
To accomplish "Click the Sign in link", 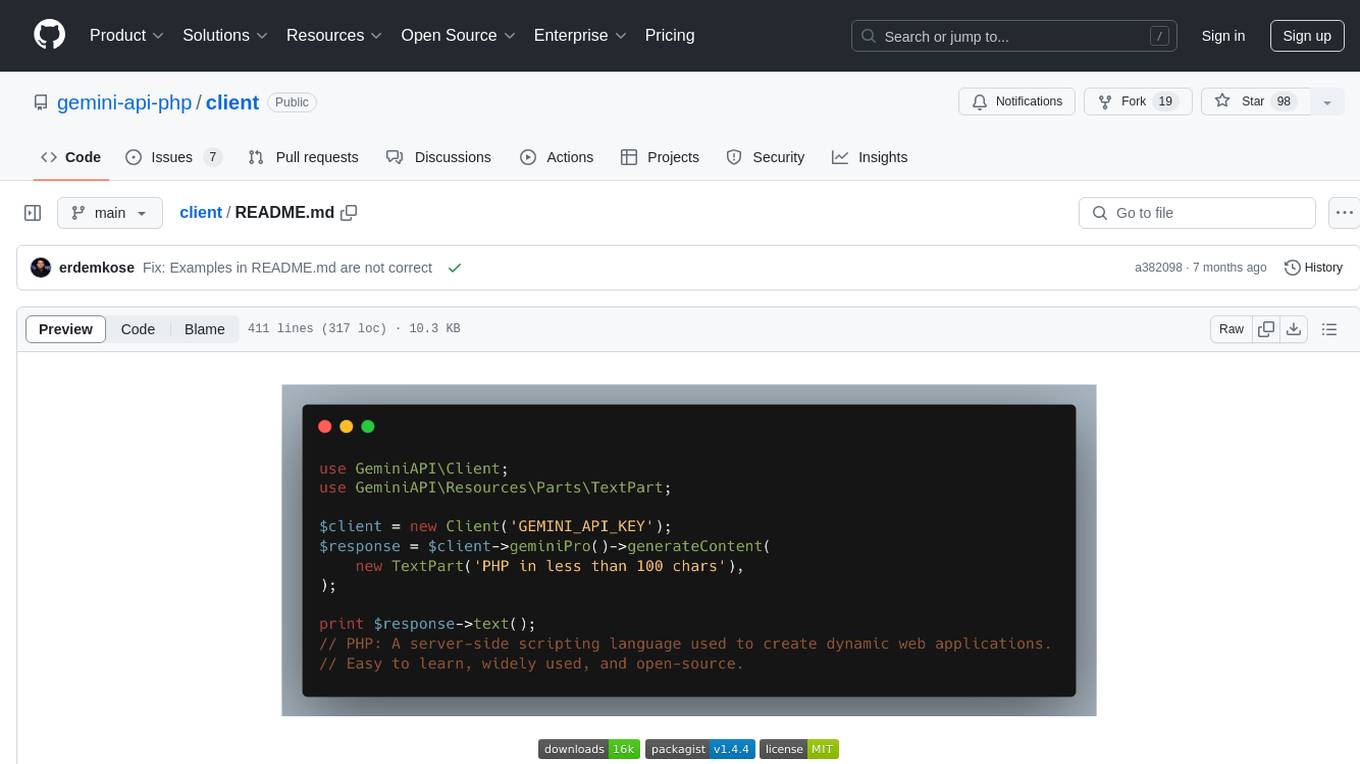I will [1223, 36].
